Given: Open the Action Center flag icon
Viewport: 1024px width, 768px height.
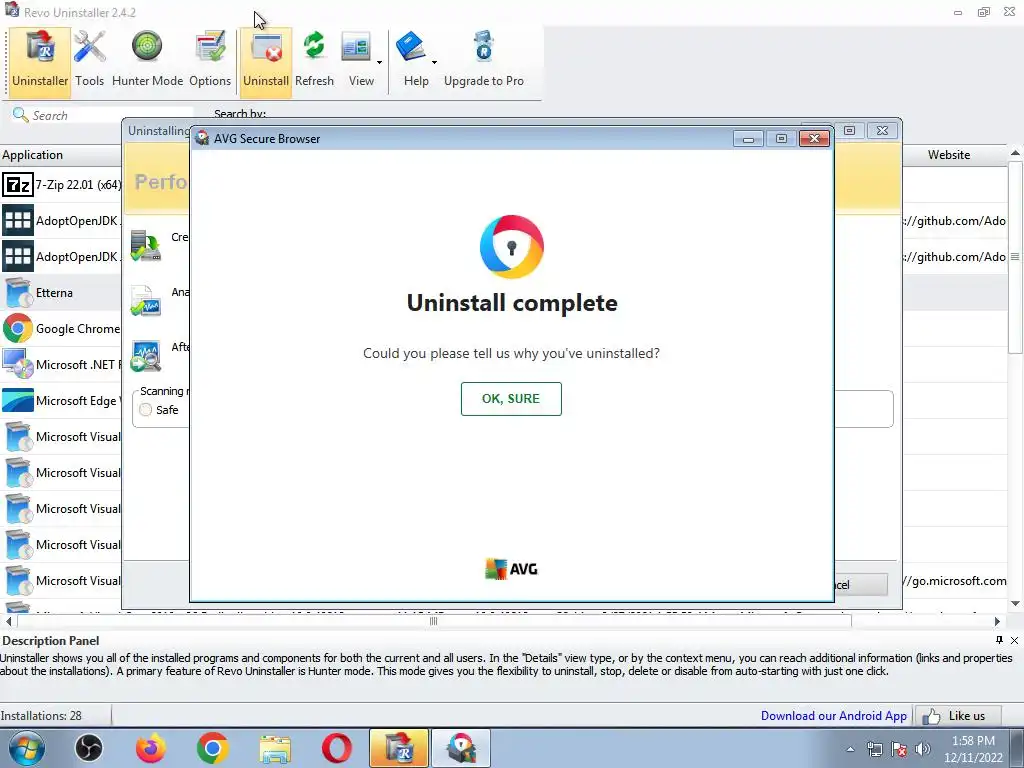Looking at the screenshot, I should click(x=899, y=749).
